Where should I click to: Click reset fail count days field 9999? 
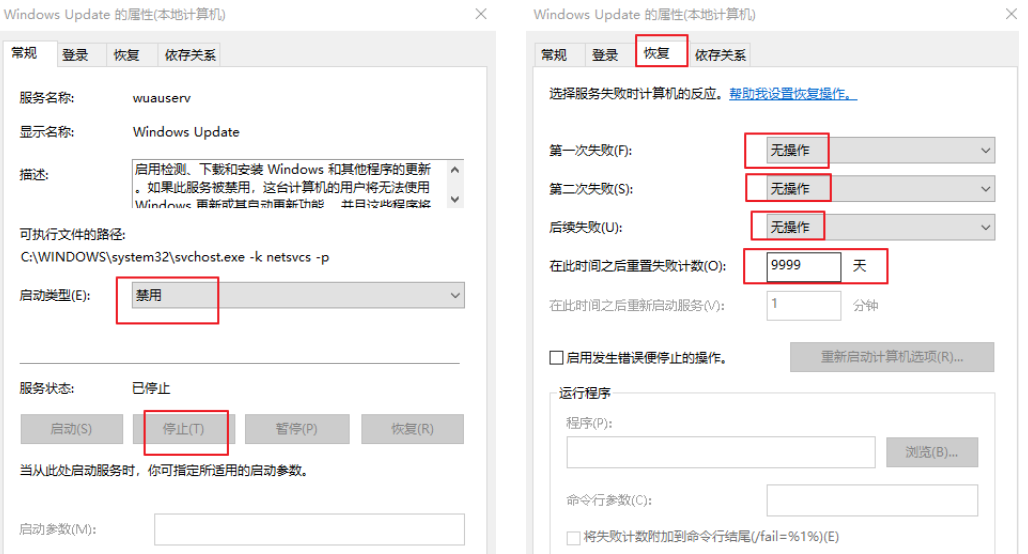click(804, 266)
